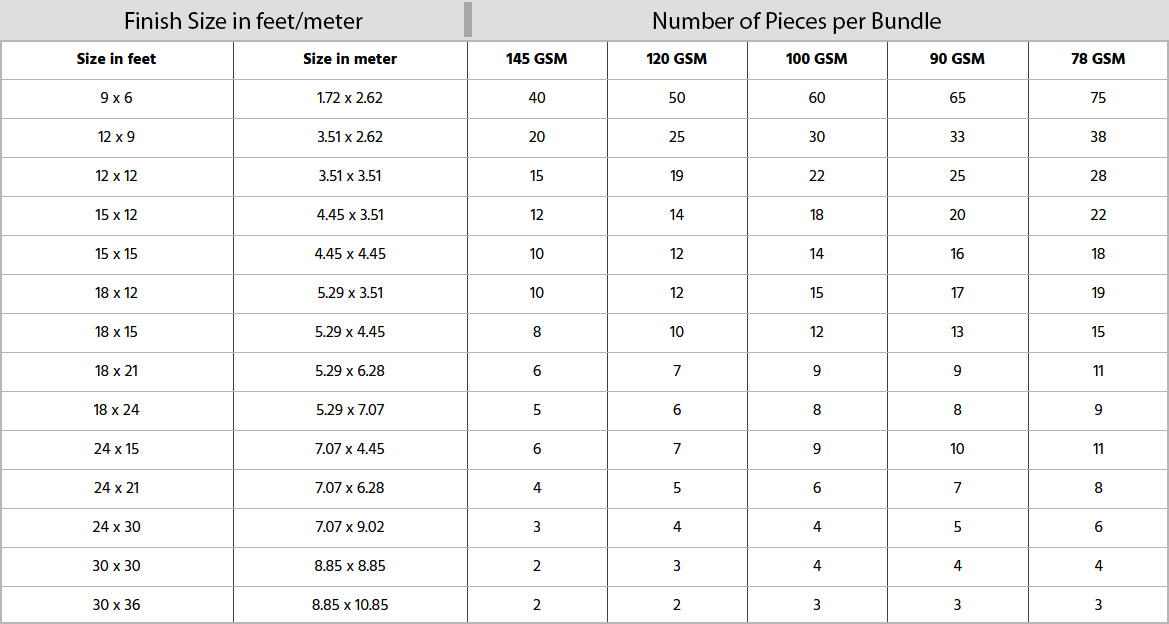Click the 75 value in the 9 x 6 row
This screenshot has height=624, width=1169.
pos(1097,98)
